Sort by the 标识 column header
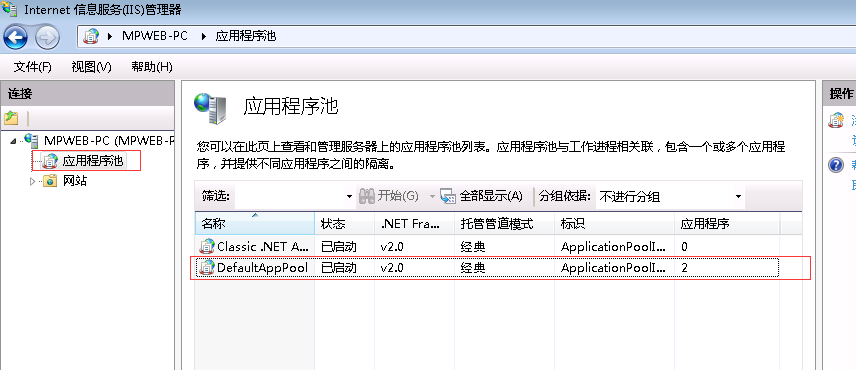This screenshot has width=856, height=370. tap(615, 224)
